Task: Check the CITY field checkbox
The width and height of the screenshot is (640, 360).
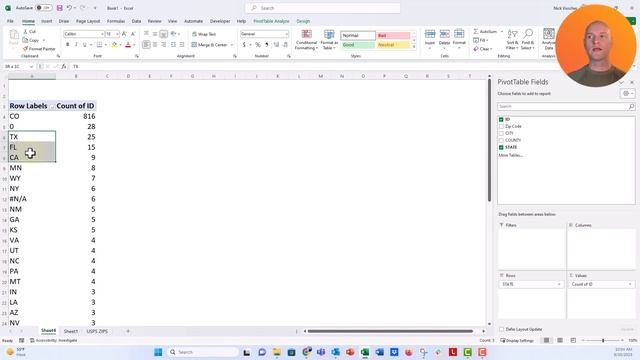Action: tap(501, 133)
